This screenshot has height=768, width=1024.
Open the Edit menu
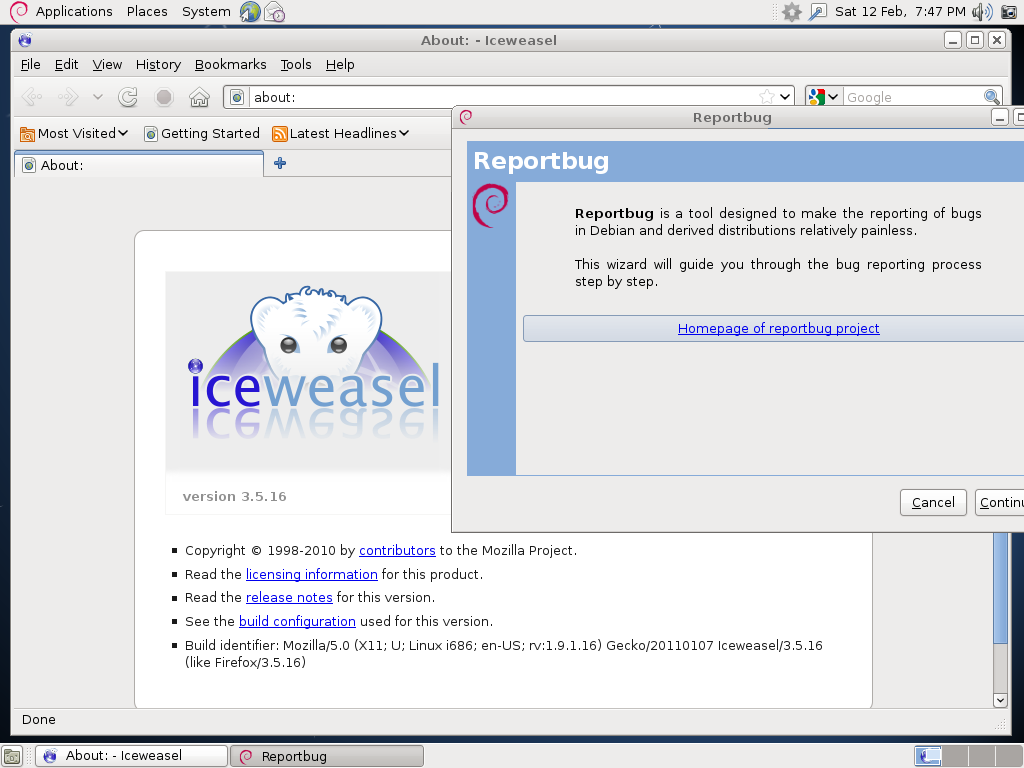(67, 65)
